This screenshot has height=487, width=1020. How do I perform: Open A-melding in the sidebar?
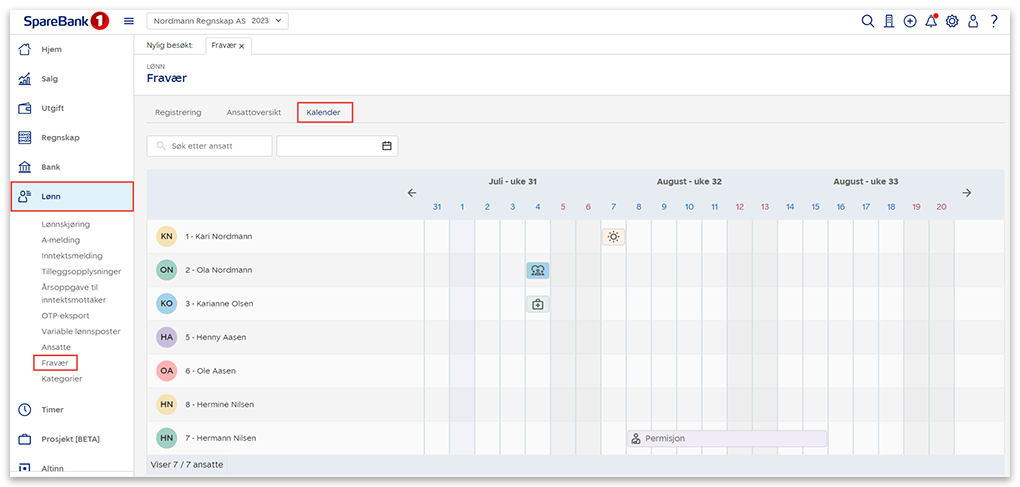coord(61,240)
